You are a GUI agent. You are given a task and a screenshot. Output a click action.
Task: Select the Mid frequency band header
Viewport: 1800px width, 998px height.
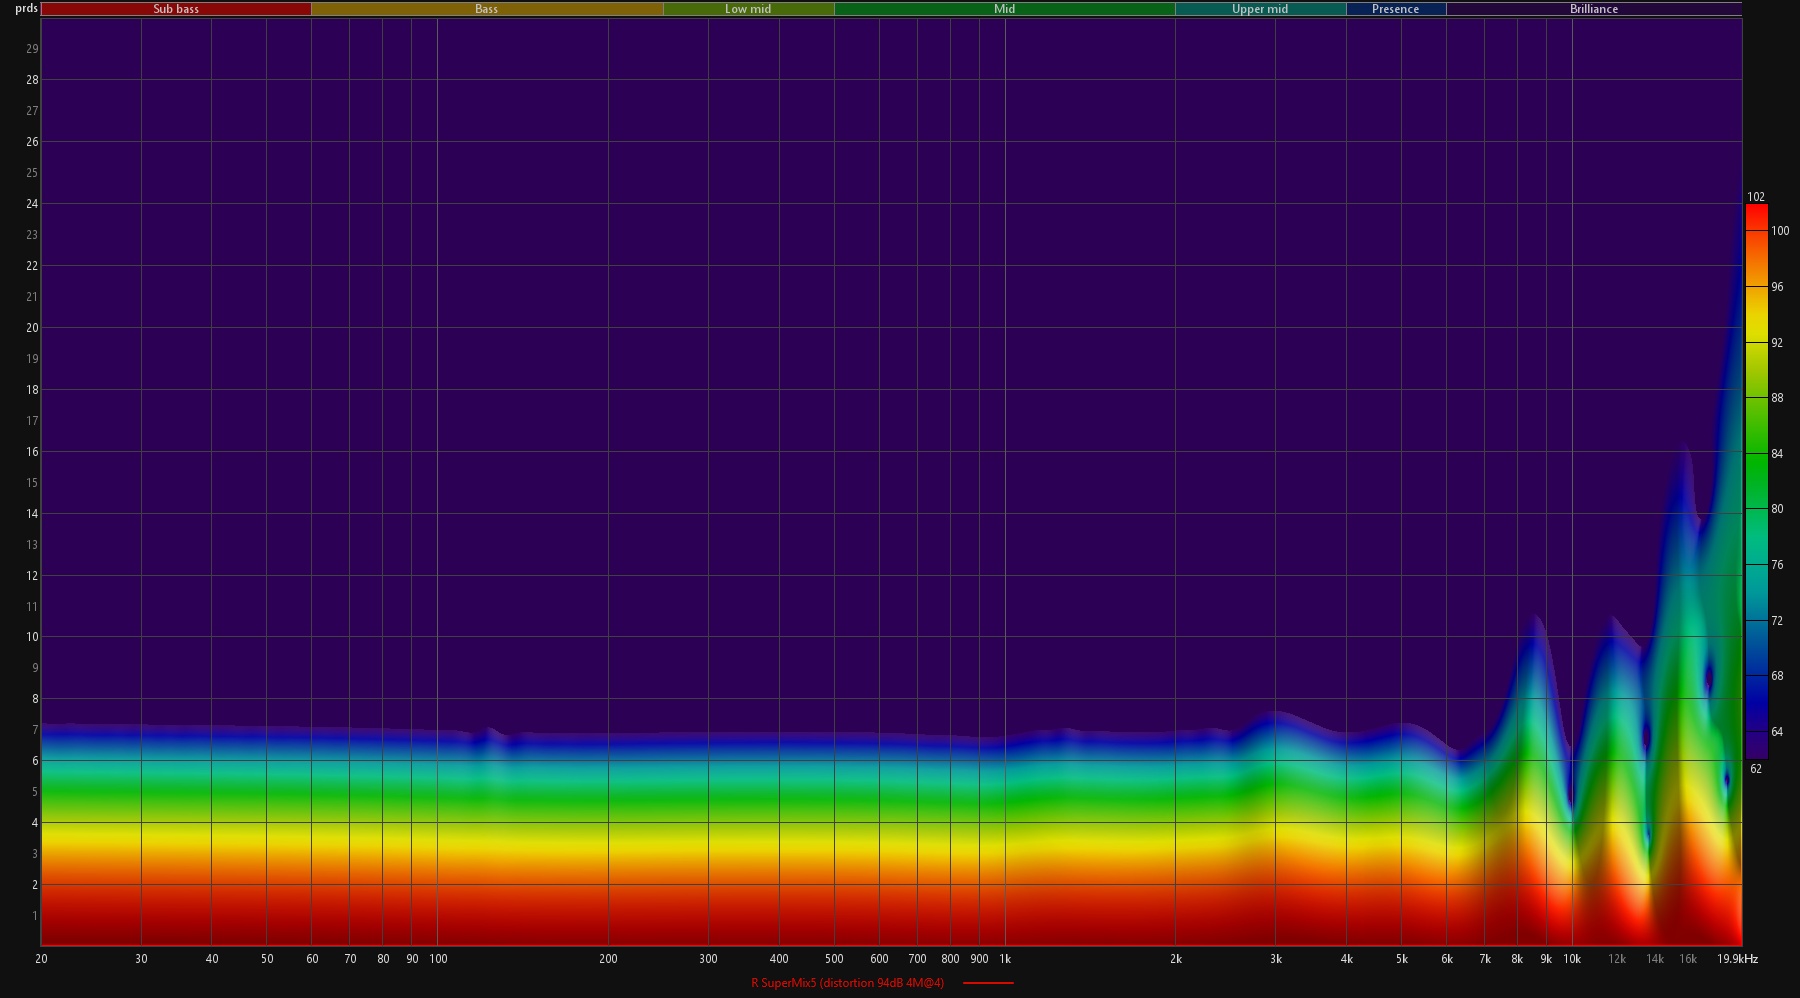pos(1004,9)
